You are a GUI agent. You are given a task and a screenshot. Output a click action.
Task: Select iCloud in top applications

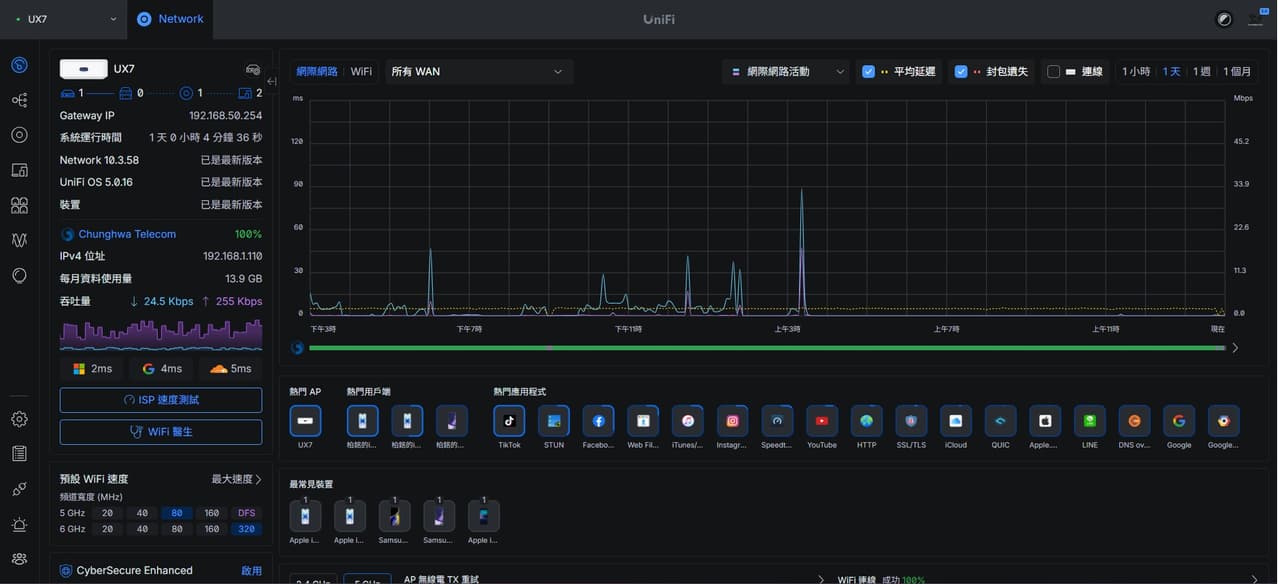(956, 421)
